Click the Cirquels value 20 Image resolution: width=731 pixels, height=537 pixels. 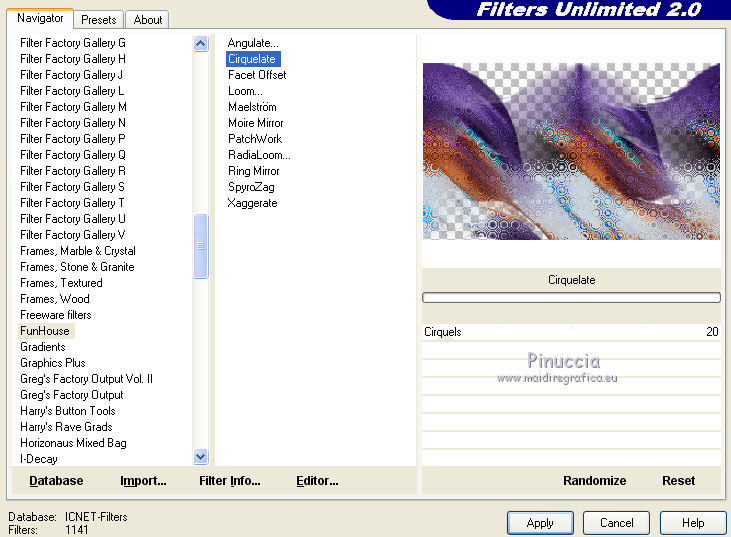click(712, 332)
